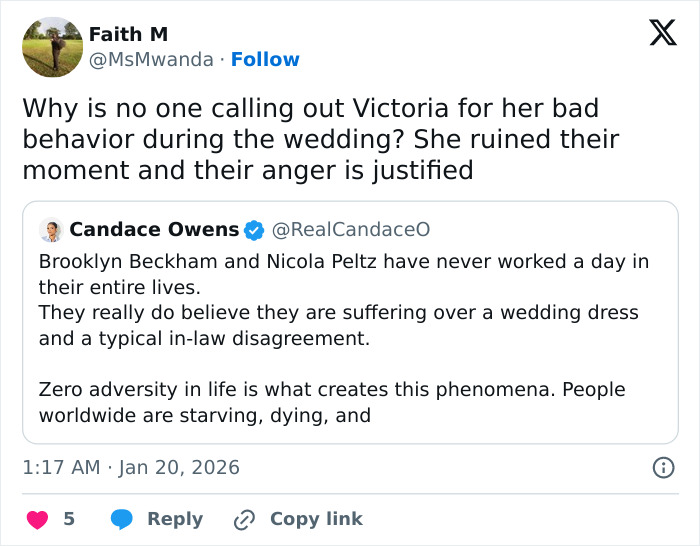Click the reply speech bubble icon
The height and width of the screenshot is (546, 700).
[122, 519]
